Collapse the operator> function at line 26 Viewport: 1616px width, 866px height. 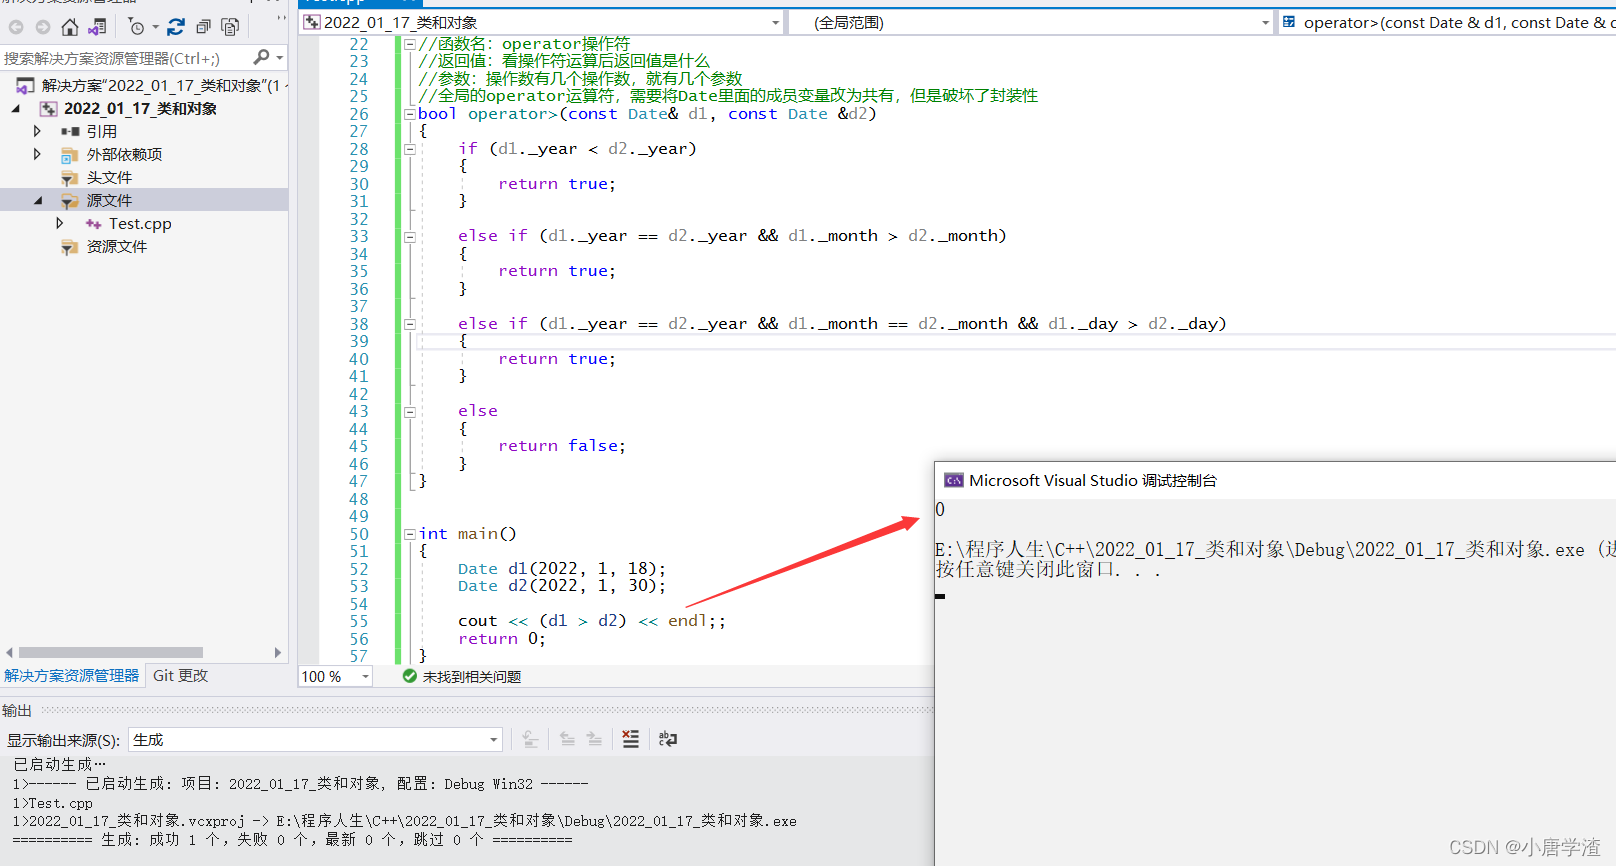[x=410, y=114]
